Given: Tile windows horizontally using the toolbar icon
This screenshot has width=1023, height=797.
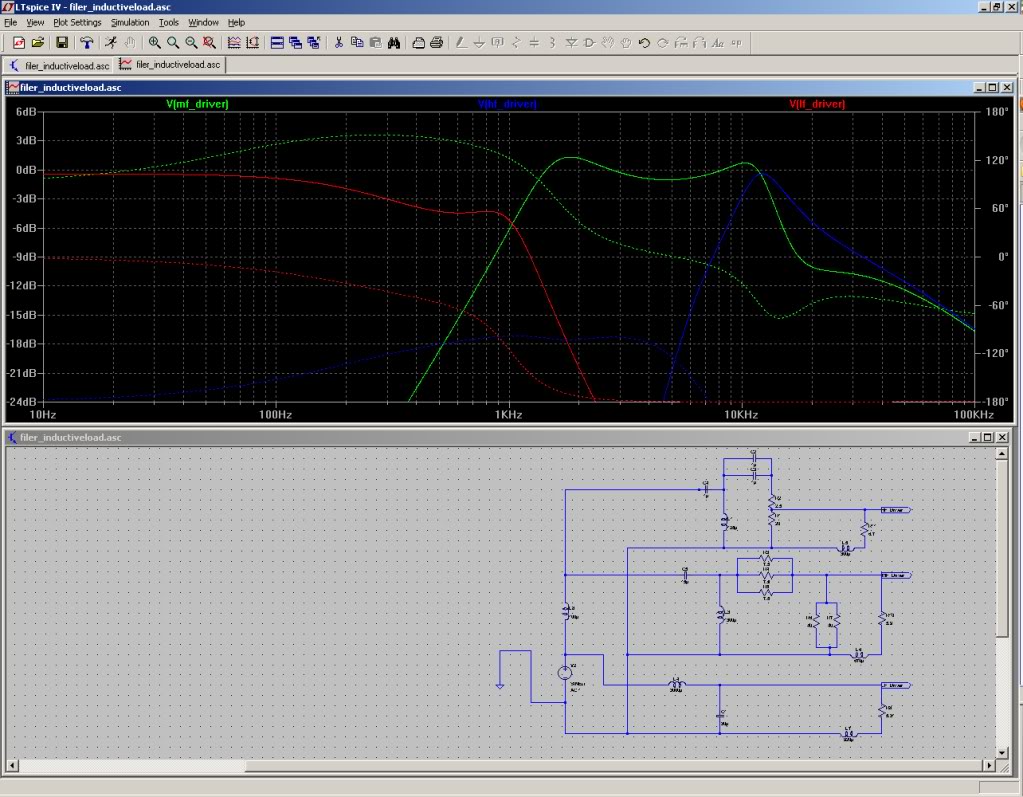Looking at the screenshot, I should (277, 43).
